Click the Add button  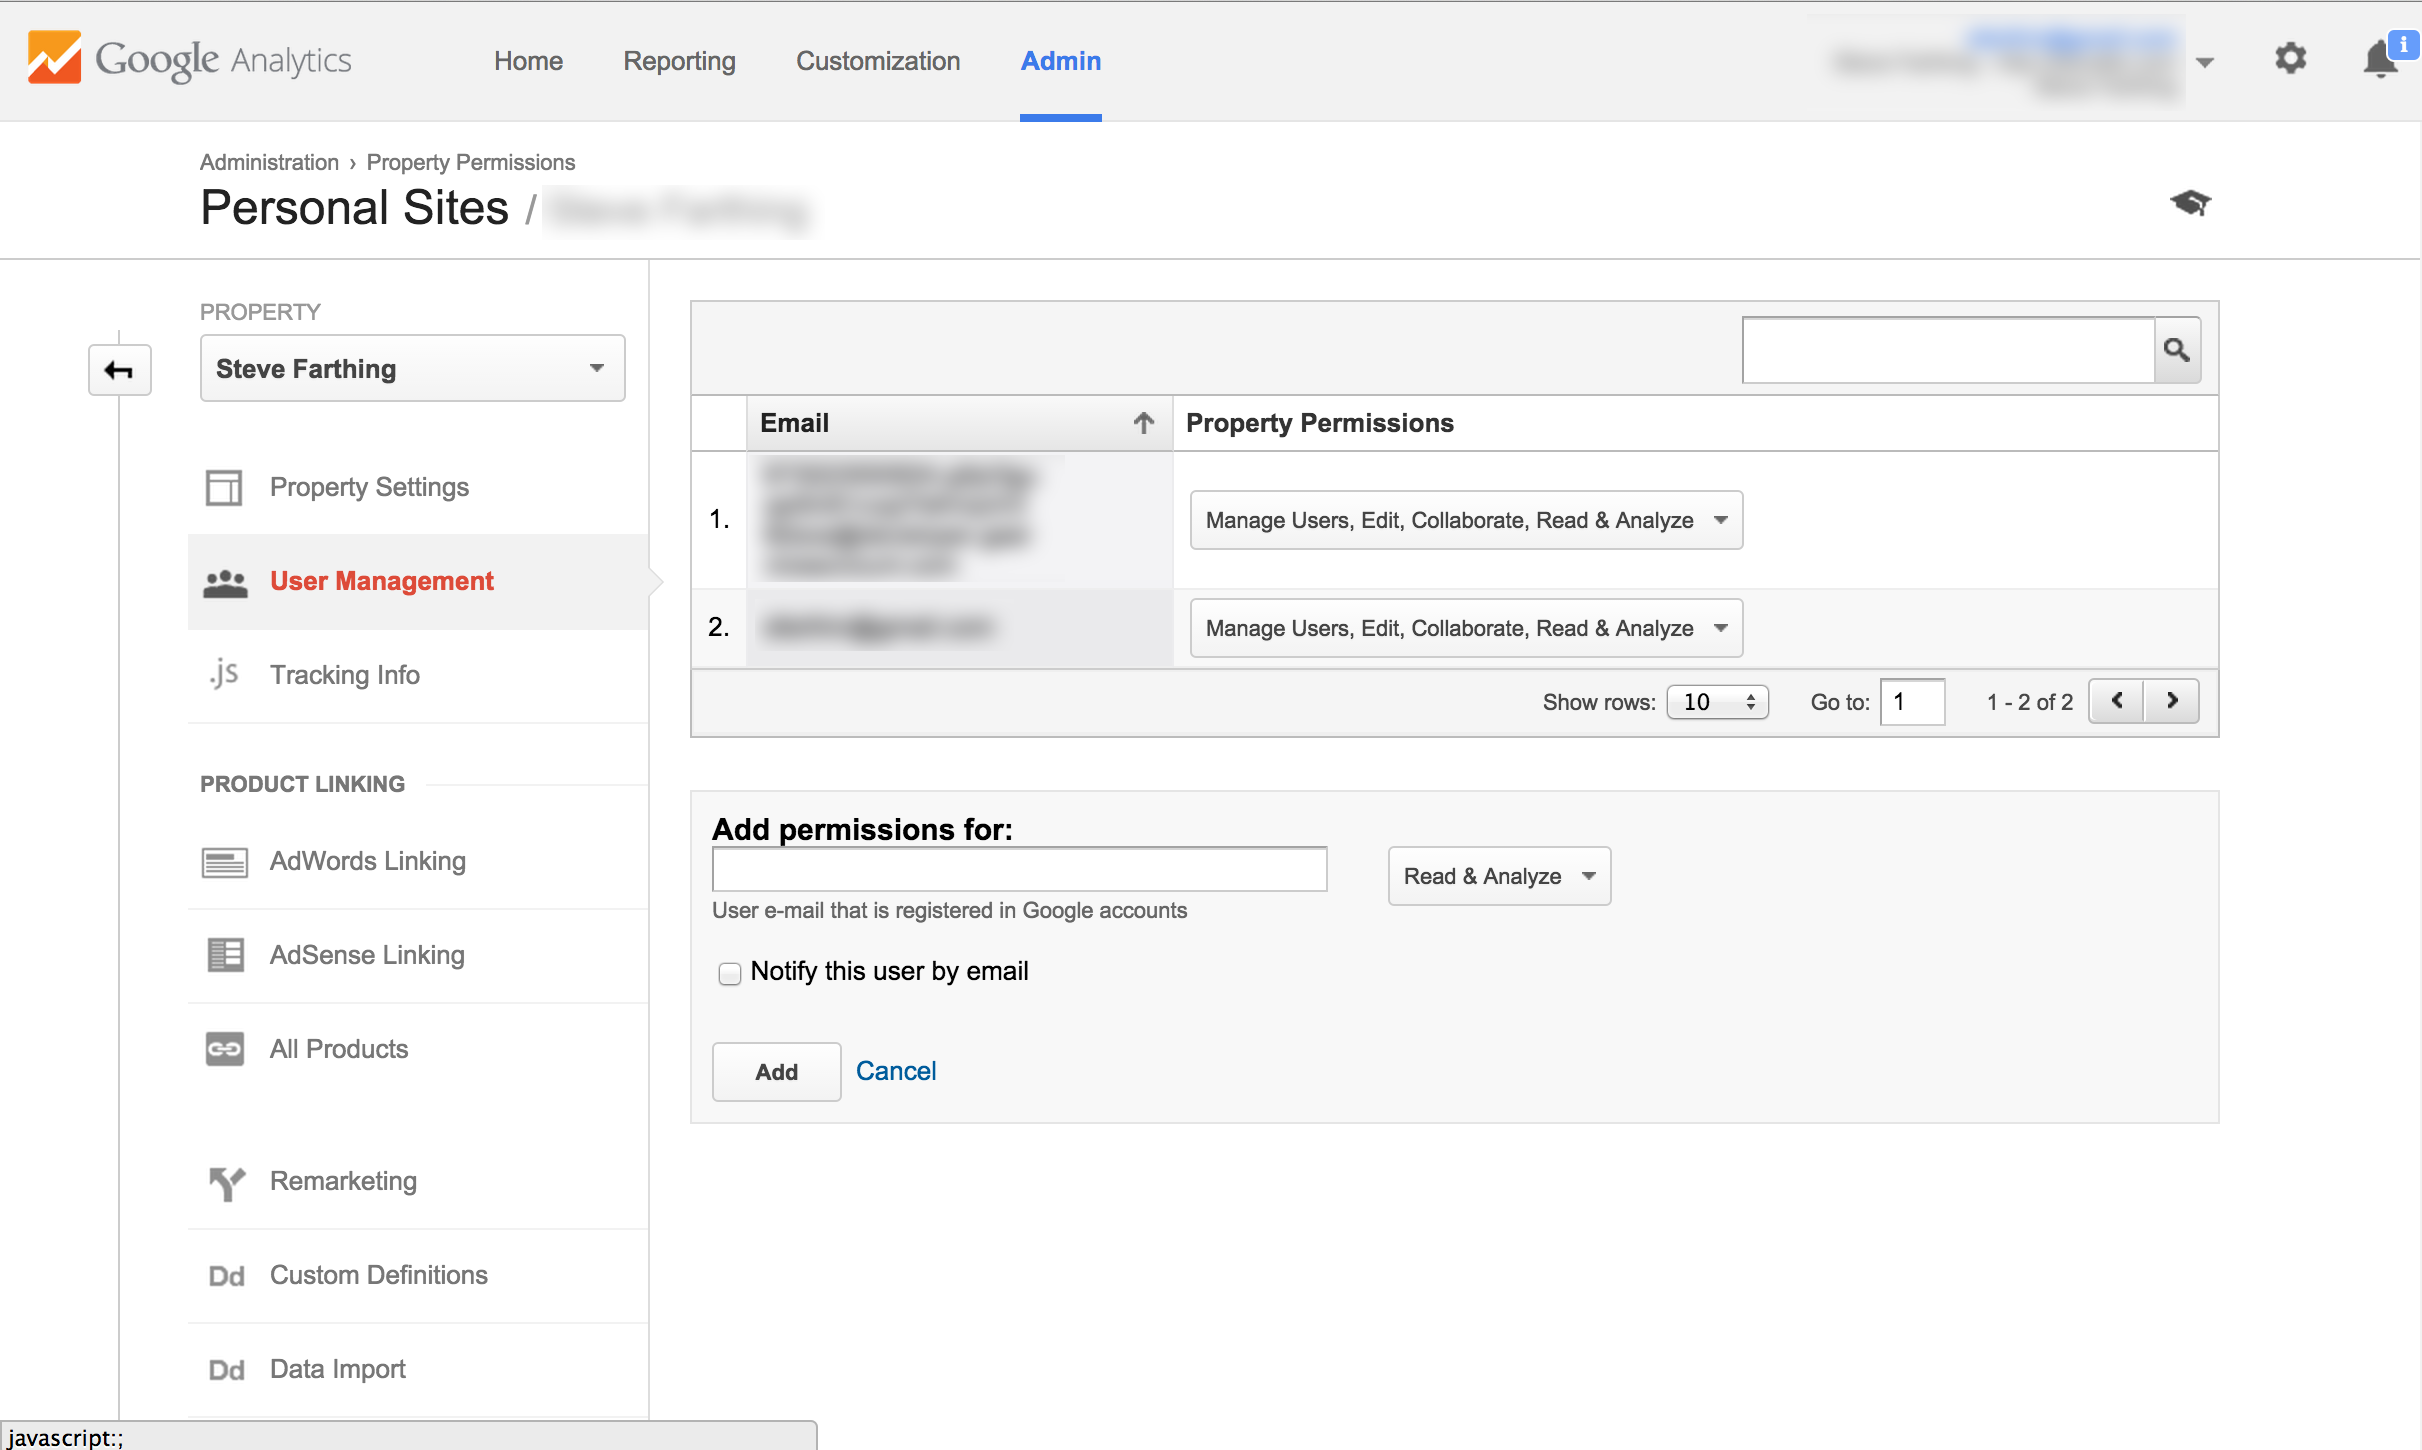point(776,1072)
